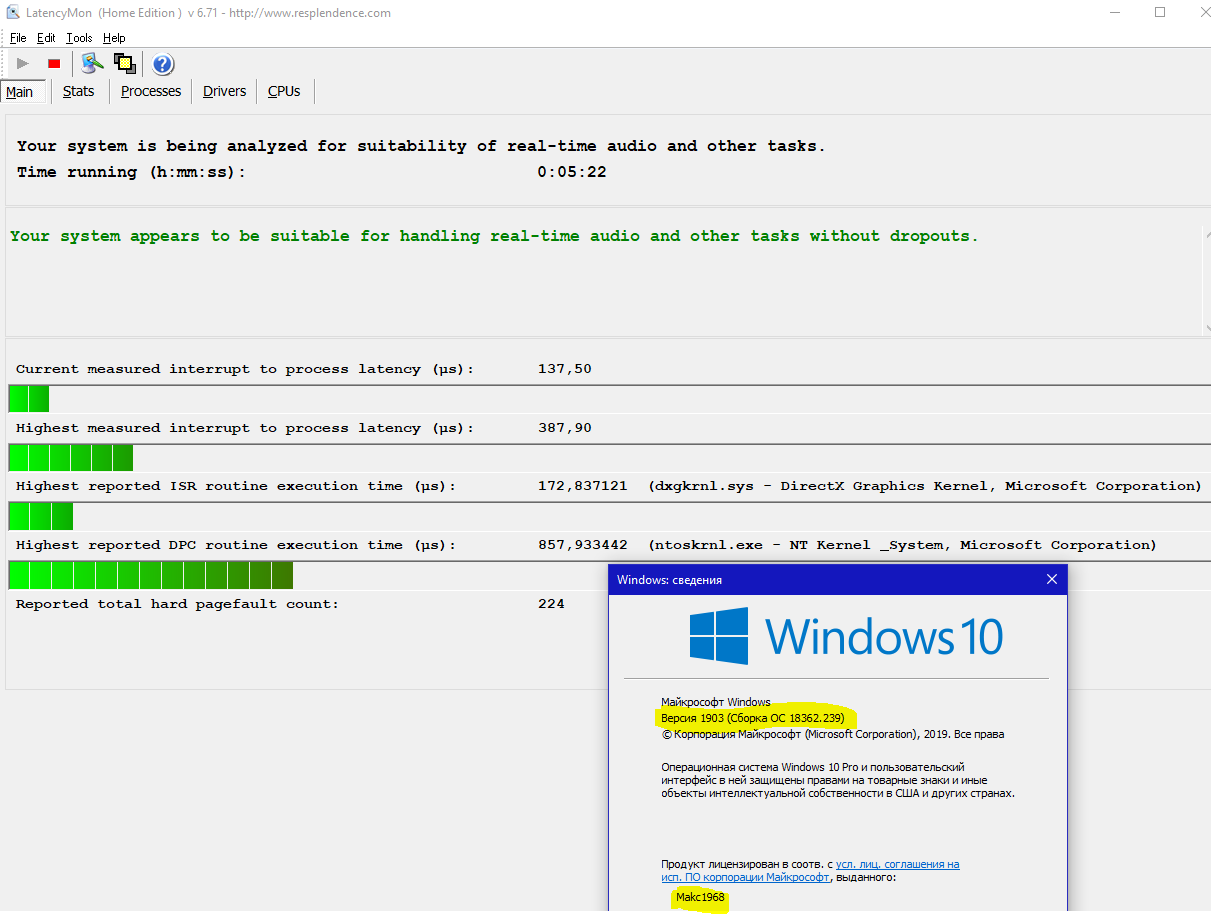Viewport: 1211px width, 914px height.
Task: Switch to the Processes tab
Action: click(x=151, y=91)
